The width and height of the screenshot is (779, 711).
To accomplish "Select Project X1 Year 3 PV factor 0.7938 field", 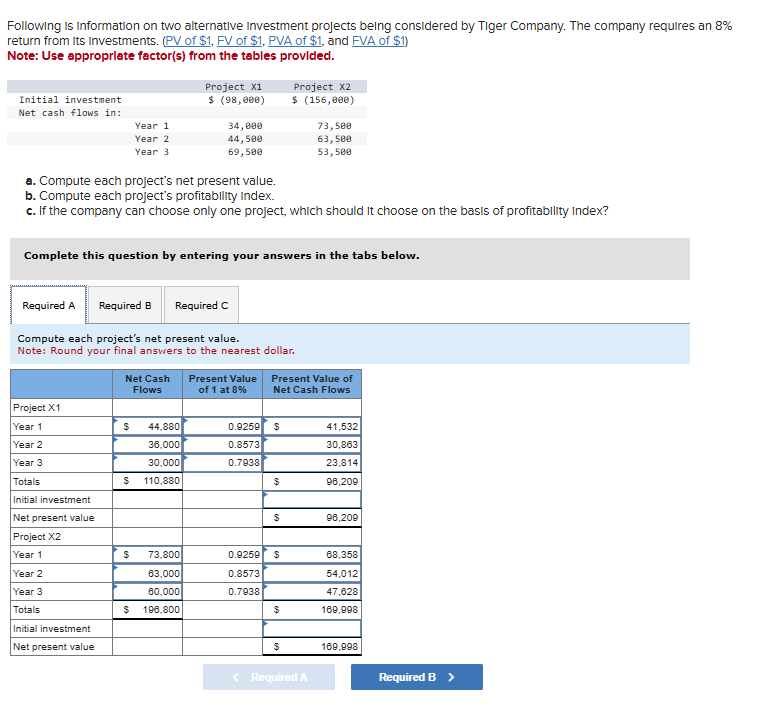I will pyautogui.click(x=223, y=463).
